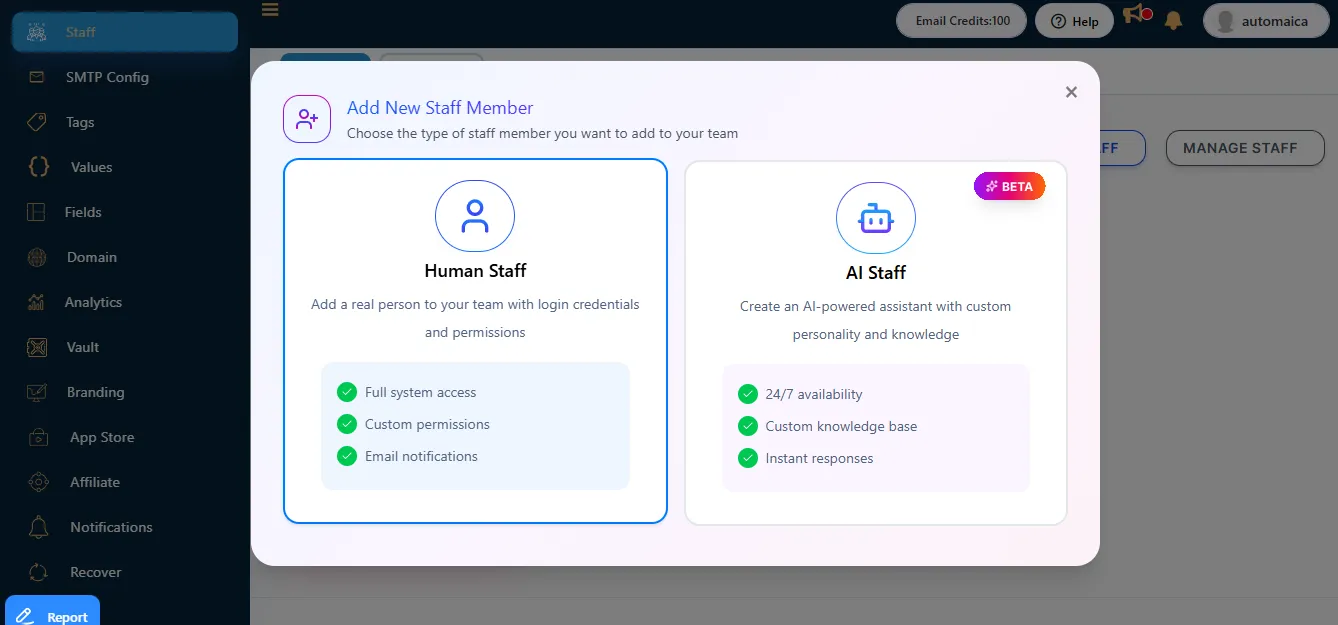Choose the AI Staff option card
This screenshot has height=625, width=1338.
(875, 342)
